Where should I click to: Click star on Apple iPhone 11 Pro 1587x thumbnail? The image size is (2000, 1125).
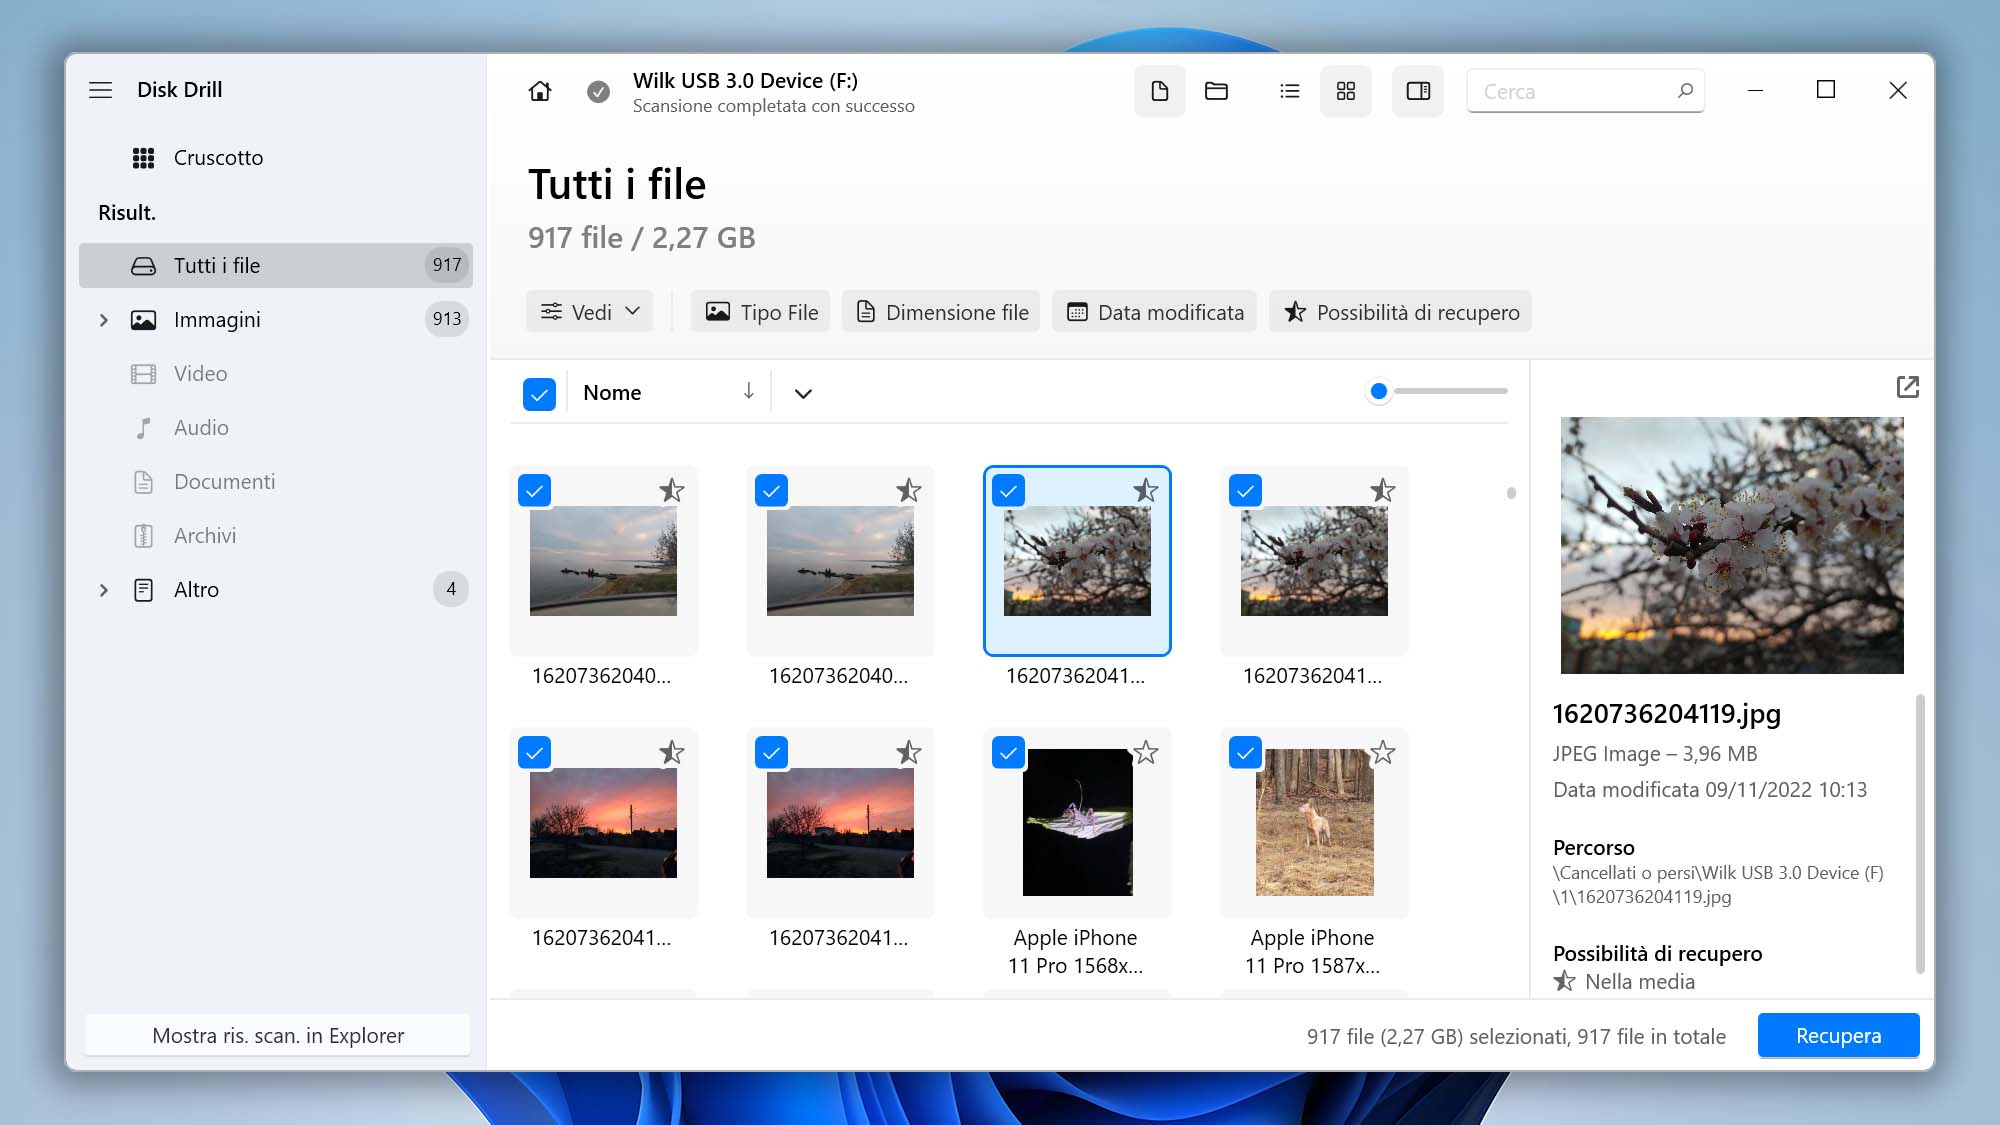click(x=1383, y=752)
